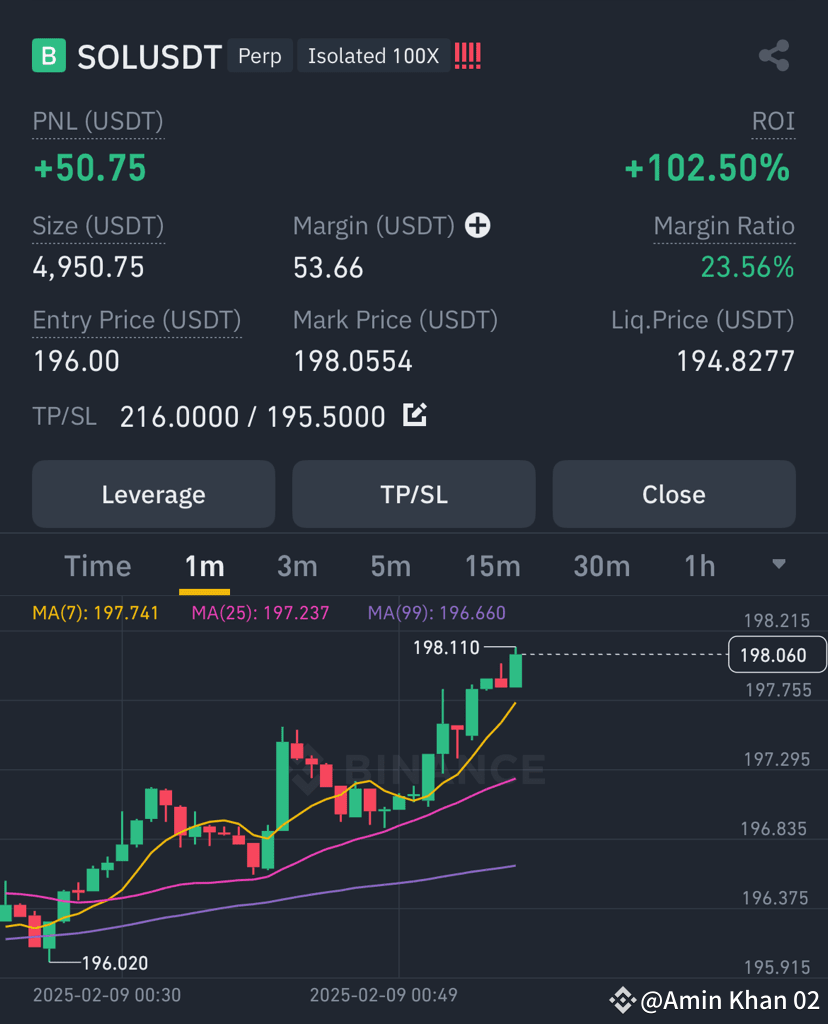Switch to 15m interval

tap(493, 566)
